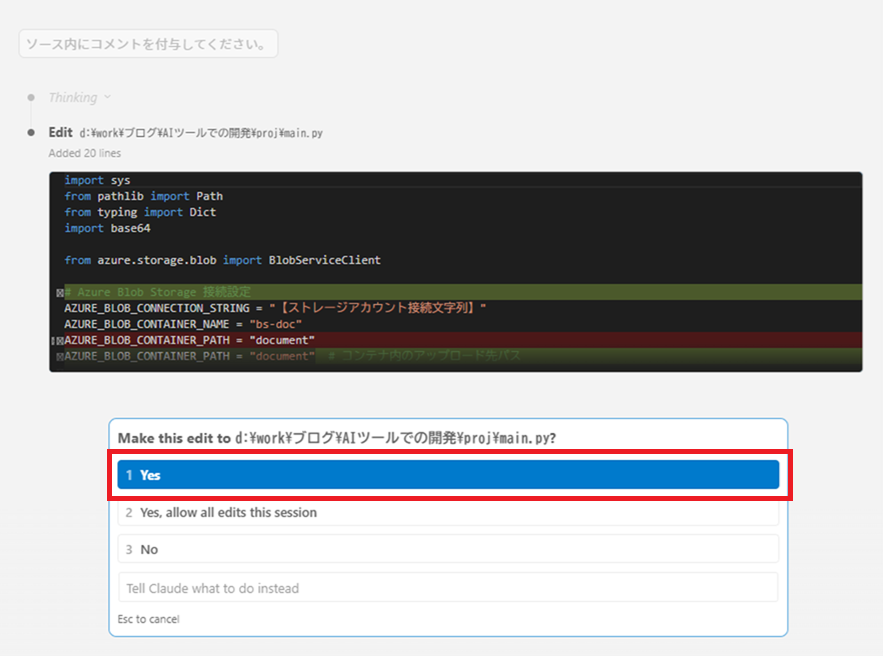Click the "Esc to cancel" hint
This screenshot has height=656, width=883.
[x=148, y=619]
